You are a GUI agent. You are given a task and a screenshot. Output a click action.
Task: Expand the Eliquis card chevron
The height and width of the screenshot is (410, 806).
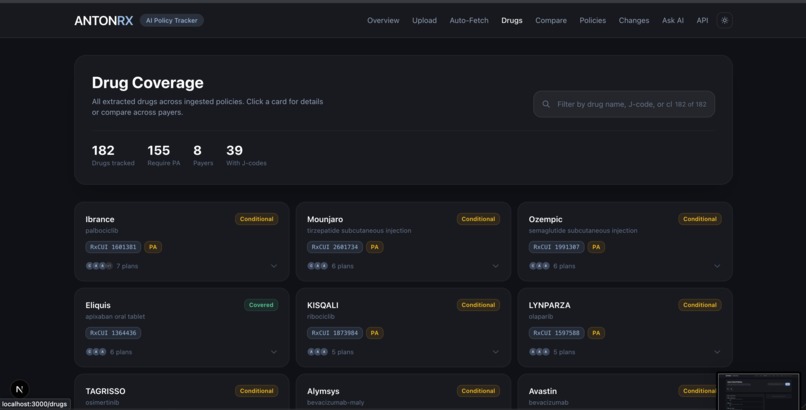[273, 352]
